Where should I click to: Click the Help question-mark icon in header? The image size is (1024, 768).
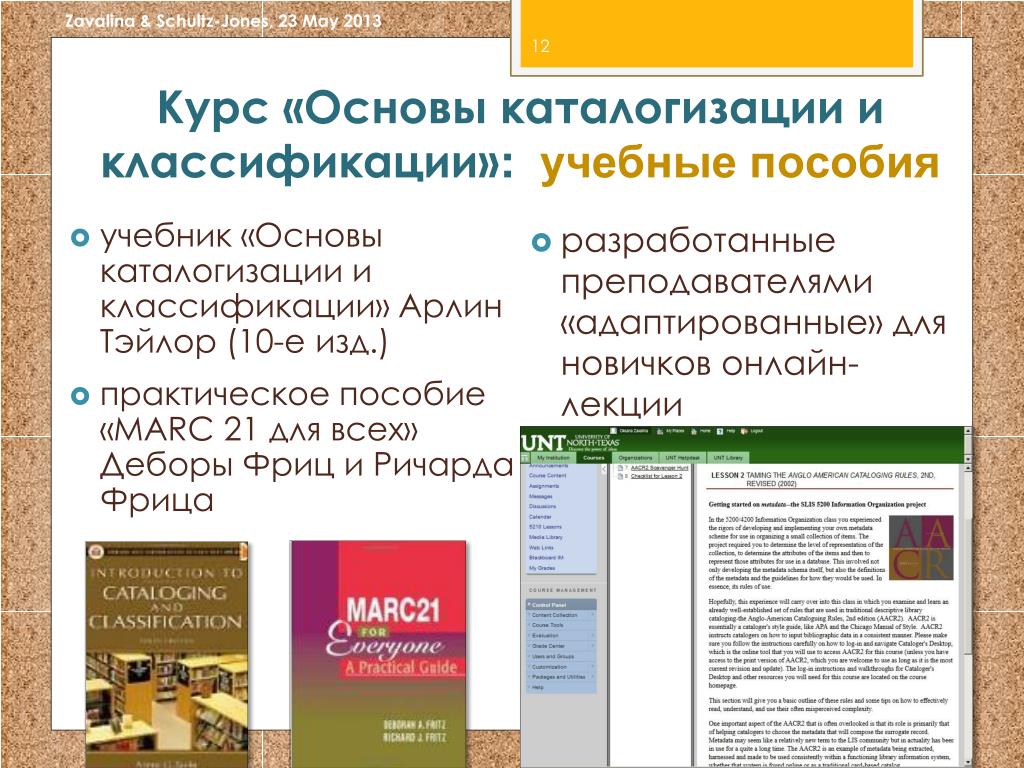[720, 431]
